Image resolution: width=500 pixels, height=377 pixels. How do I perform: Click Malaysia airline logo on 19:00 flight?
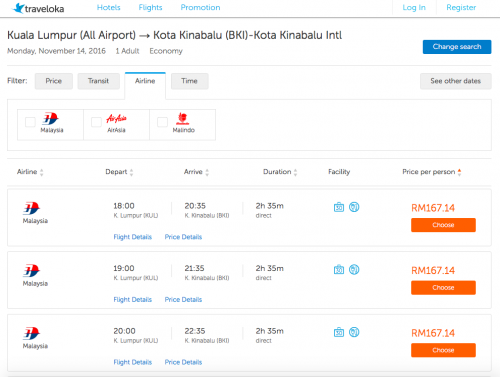32,271
